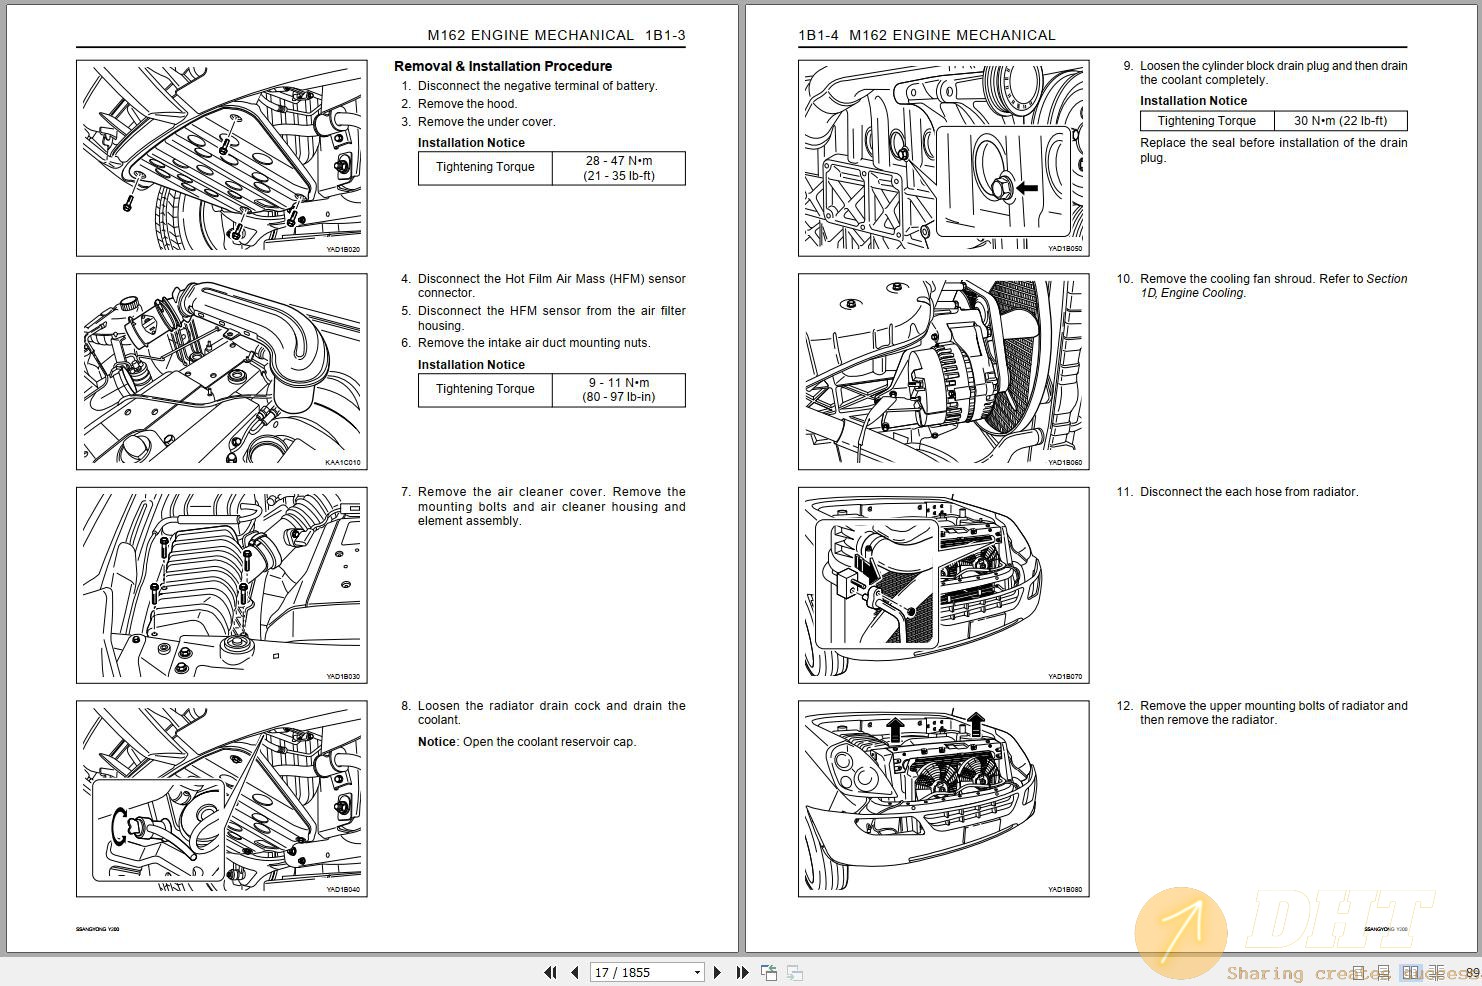Screen dimensions: 1482x986
Task: Click the cooling fan shroud figure YAD1B060
Action: coord(943,371)
